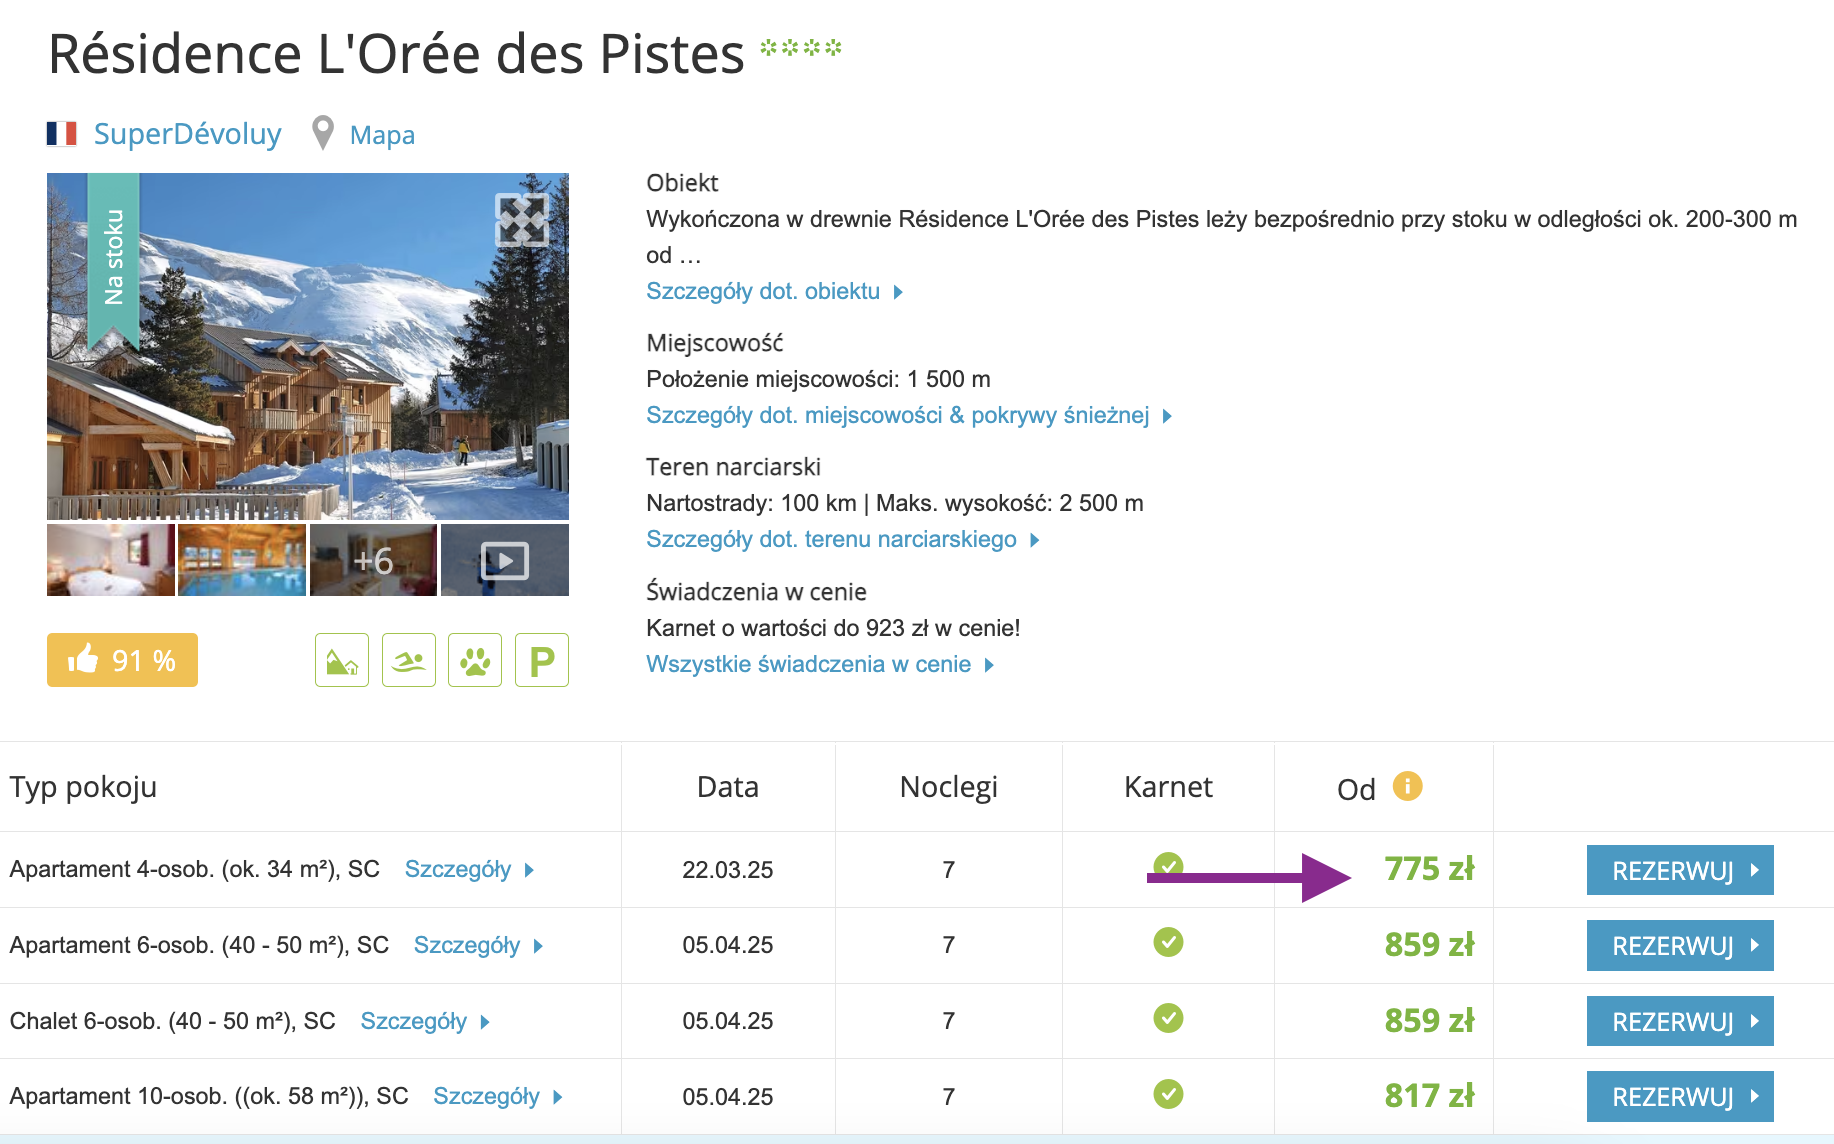Click REZERWUJ for Apartament 6-osob.

pos(1680,946)
